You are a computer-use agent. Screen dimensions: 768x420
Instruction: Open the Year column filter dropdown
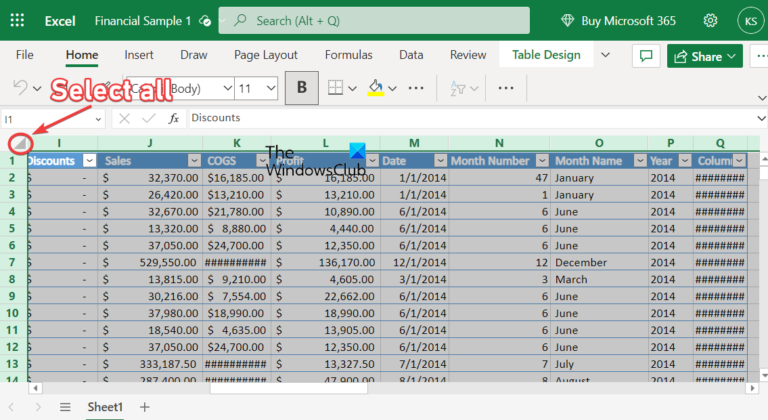click(683, 160)
